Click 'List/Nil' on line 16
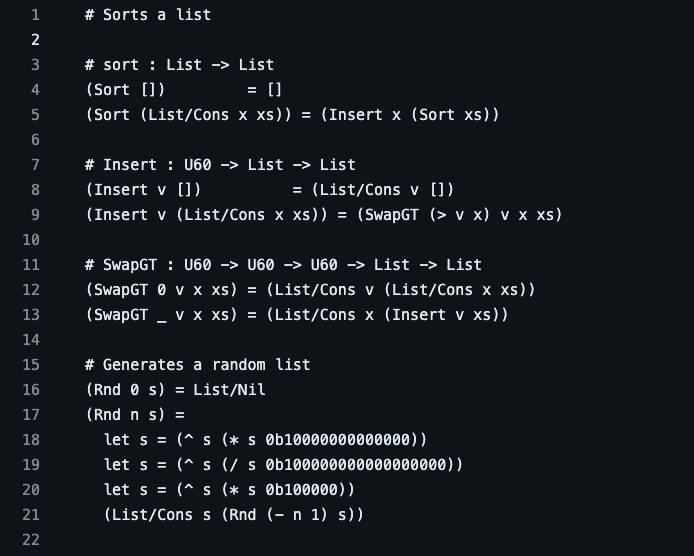 229,390
